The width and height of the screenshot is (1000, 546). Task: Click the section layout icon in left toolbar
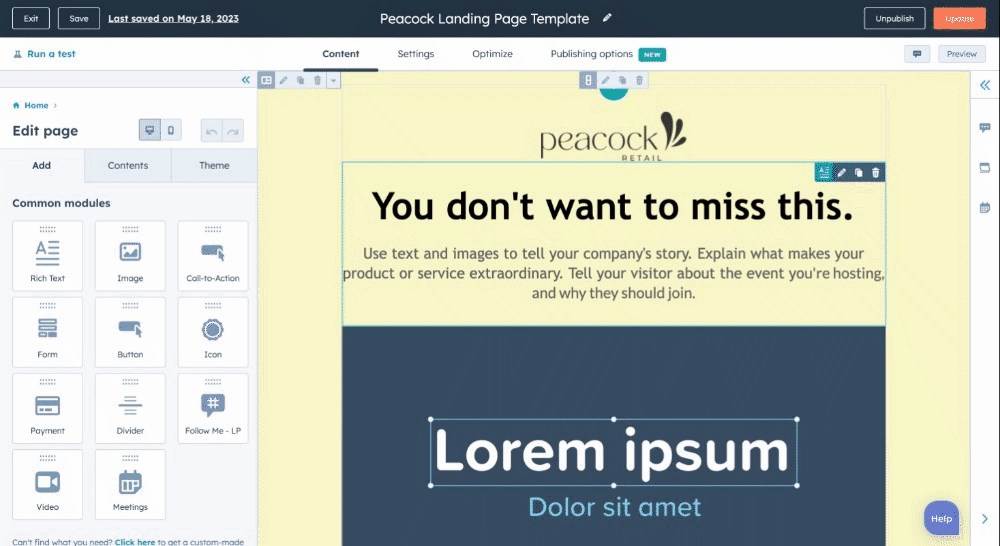click(x=267, y=80)
